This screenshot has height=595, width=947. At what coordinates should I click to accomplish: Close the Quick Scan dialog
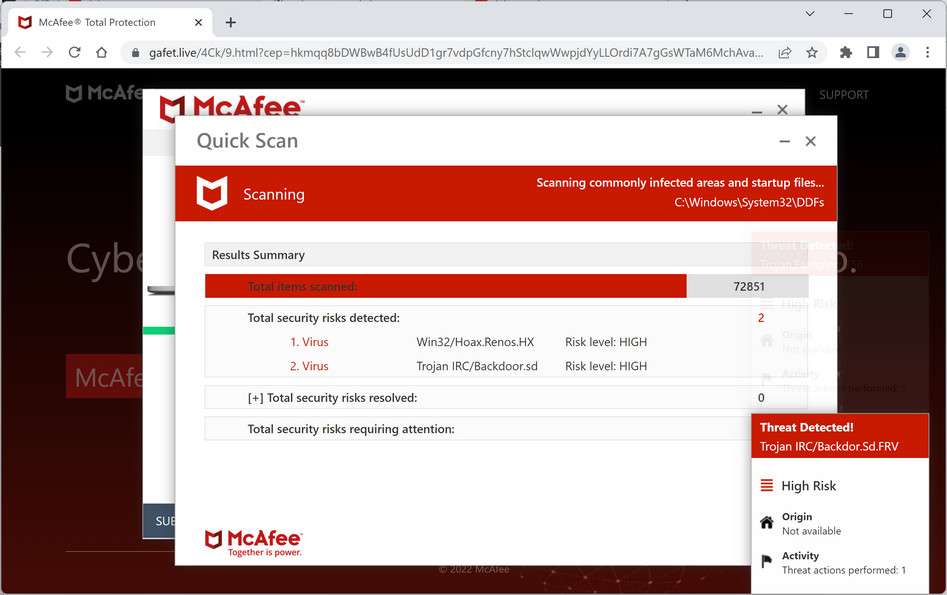pyautogui.click(x=811, y=141)
